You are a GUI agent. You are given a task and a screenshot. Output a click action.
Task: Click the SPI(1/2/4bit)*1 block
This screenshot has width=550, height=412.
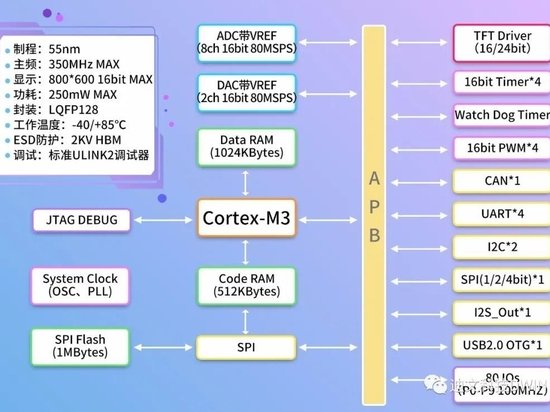coord(502,280)
